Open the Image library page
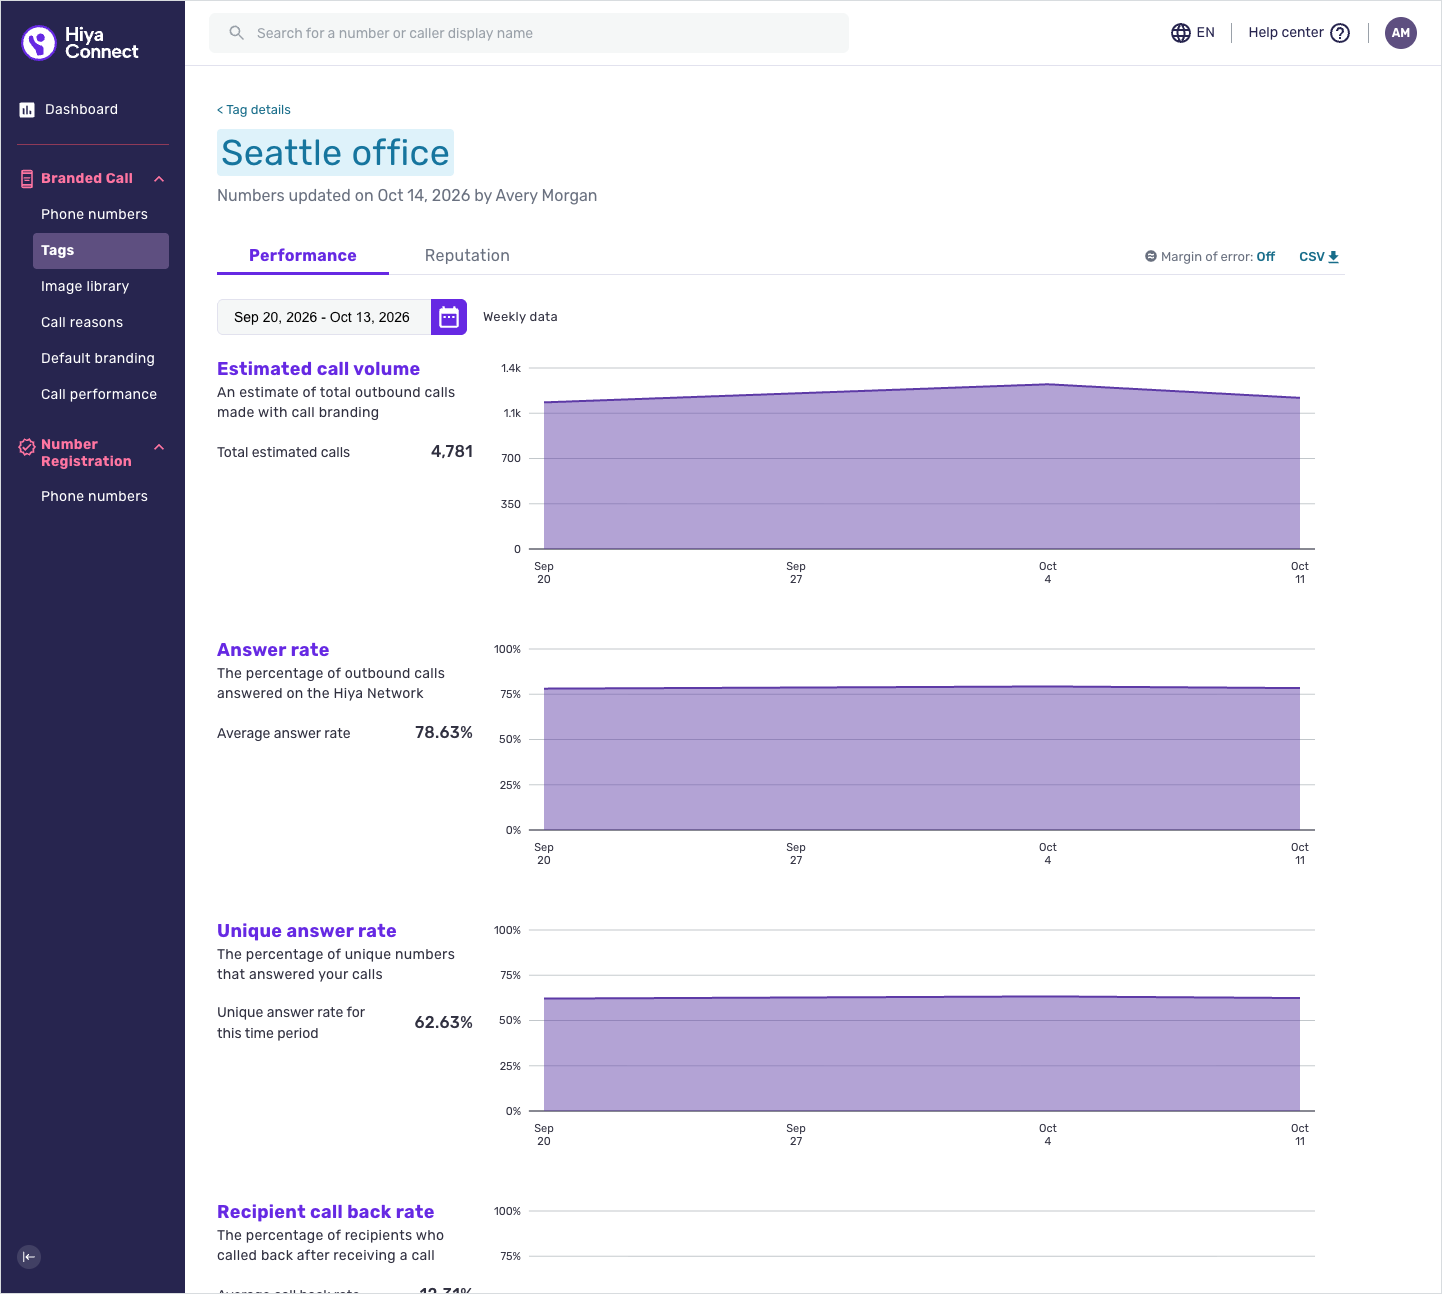The image size is (1442, 1294). coord(85,286)
